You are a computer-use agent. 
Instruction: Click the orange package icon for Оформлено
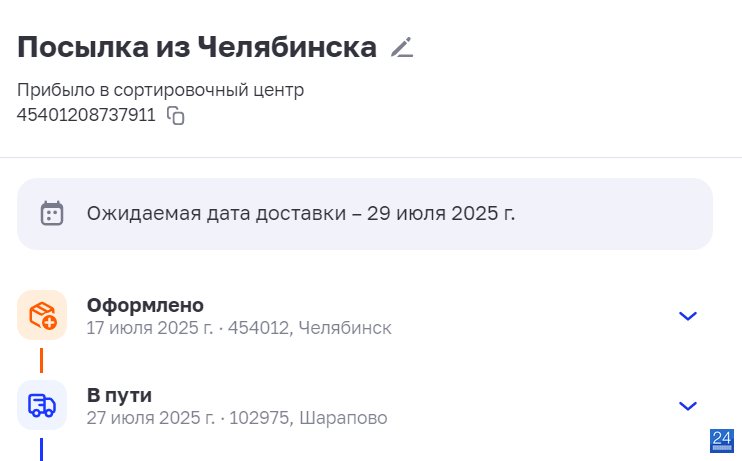pyautogui.click(x=42, y=315)
